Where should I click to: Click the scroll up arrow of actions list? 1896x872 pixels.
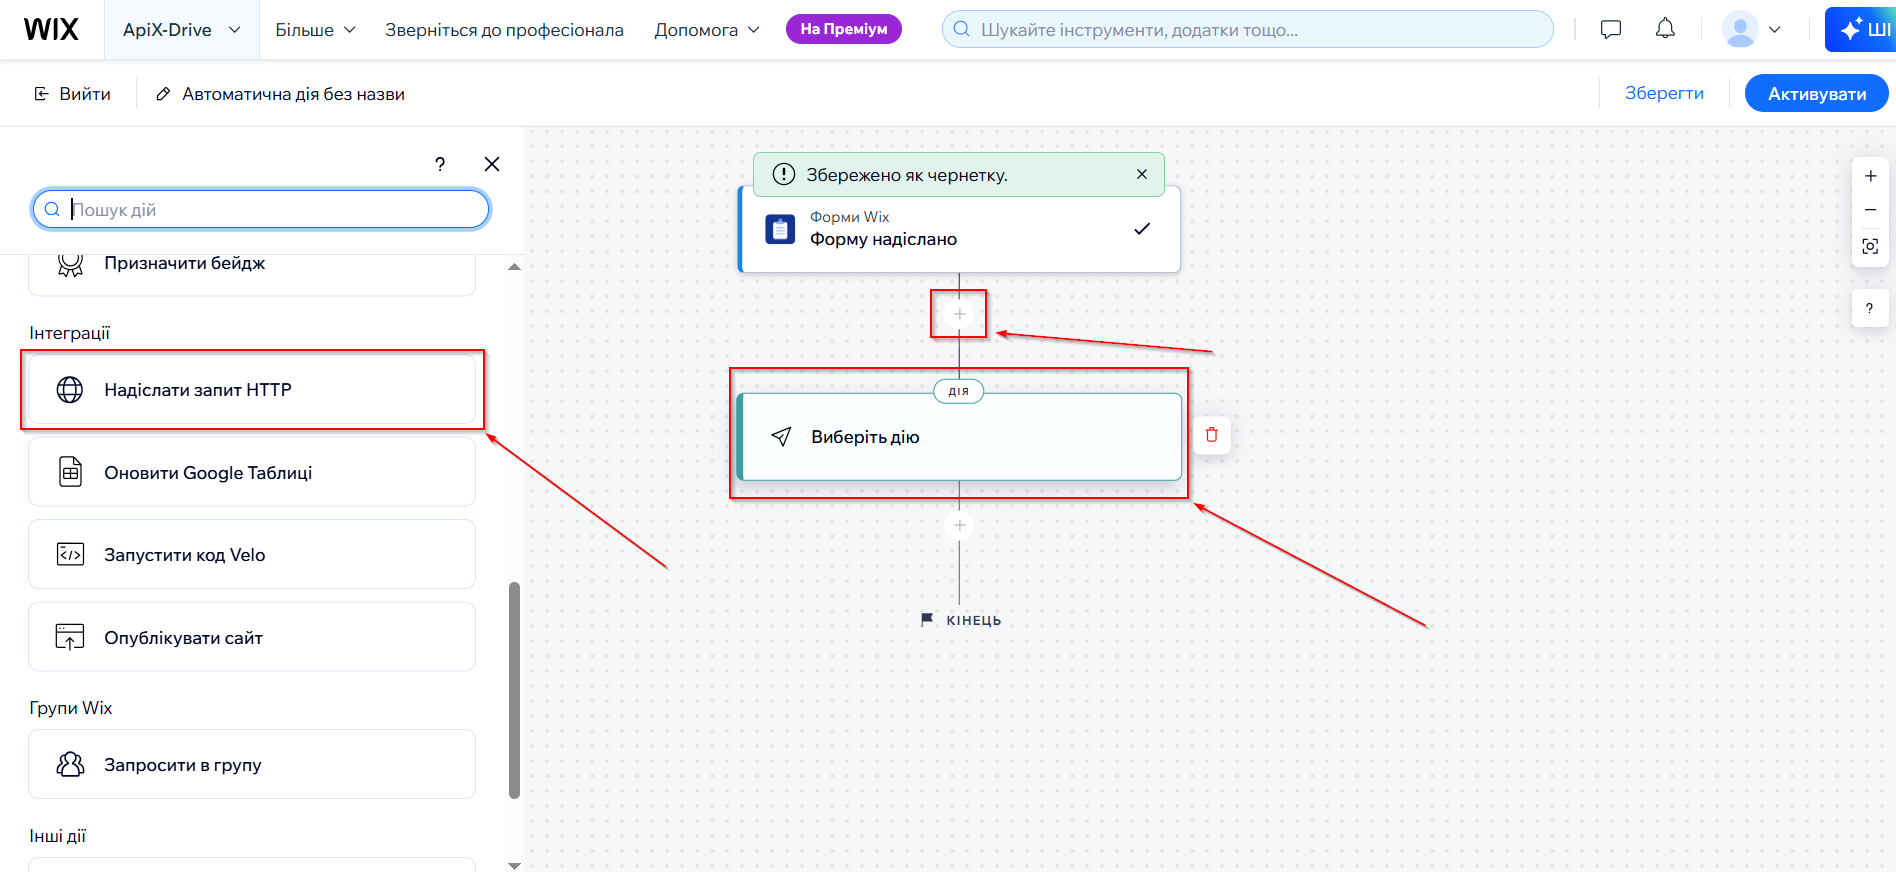514,267
